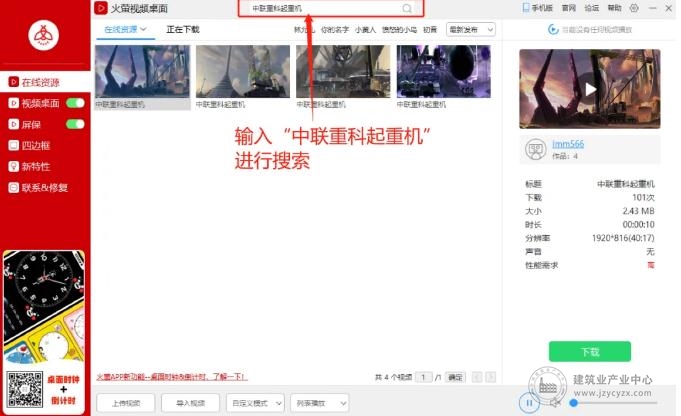
Task: Toggle the 视频桌面 switch off
Action: [75, 103]
